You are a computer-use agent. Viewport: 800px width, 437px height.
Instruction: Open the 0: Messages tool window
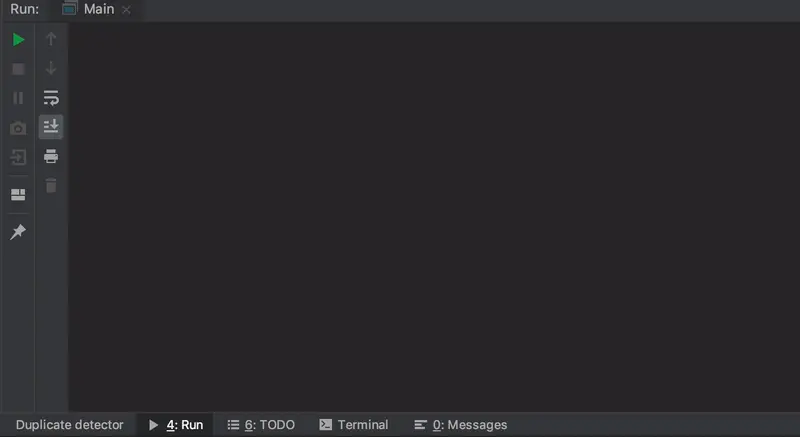click(x=461, y=425)
